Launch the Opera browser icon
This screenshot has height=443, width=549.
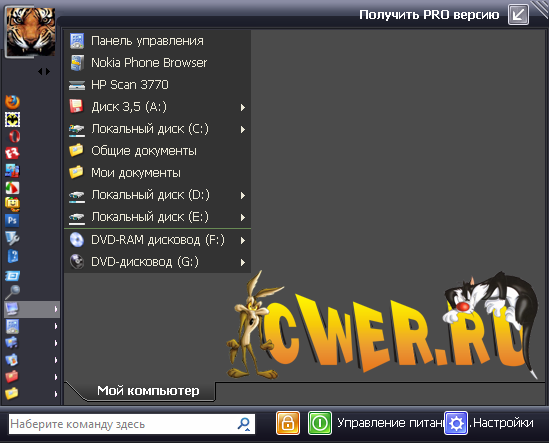point(13,136)
